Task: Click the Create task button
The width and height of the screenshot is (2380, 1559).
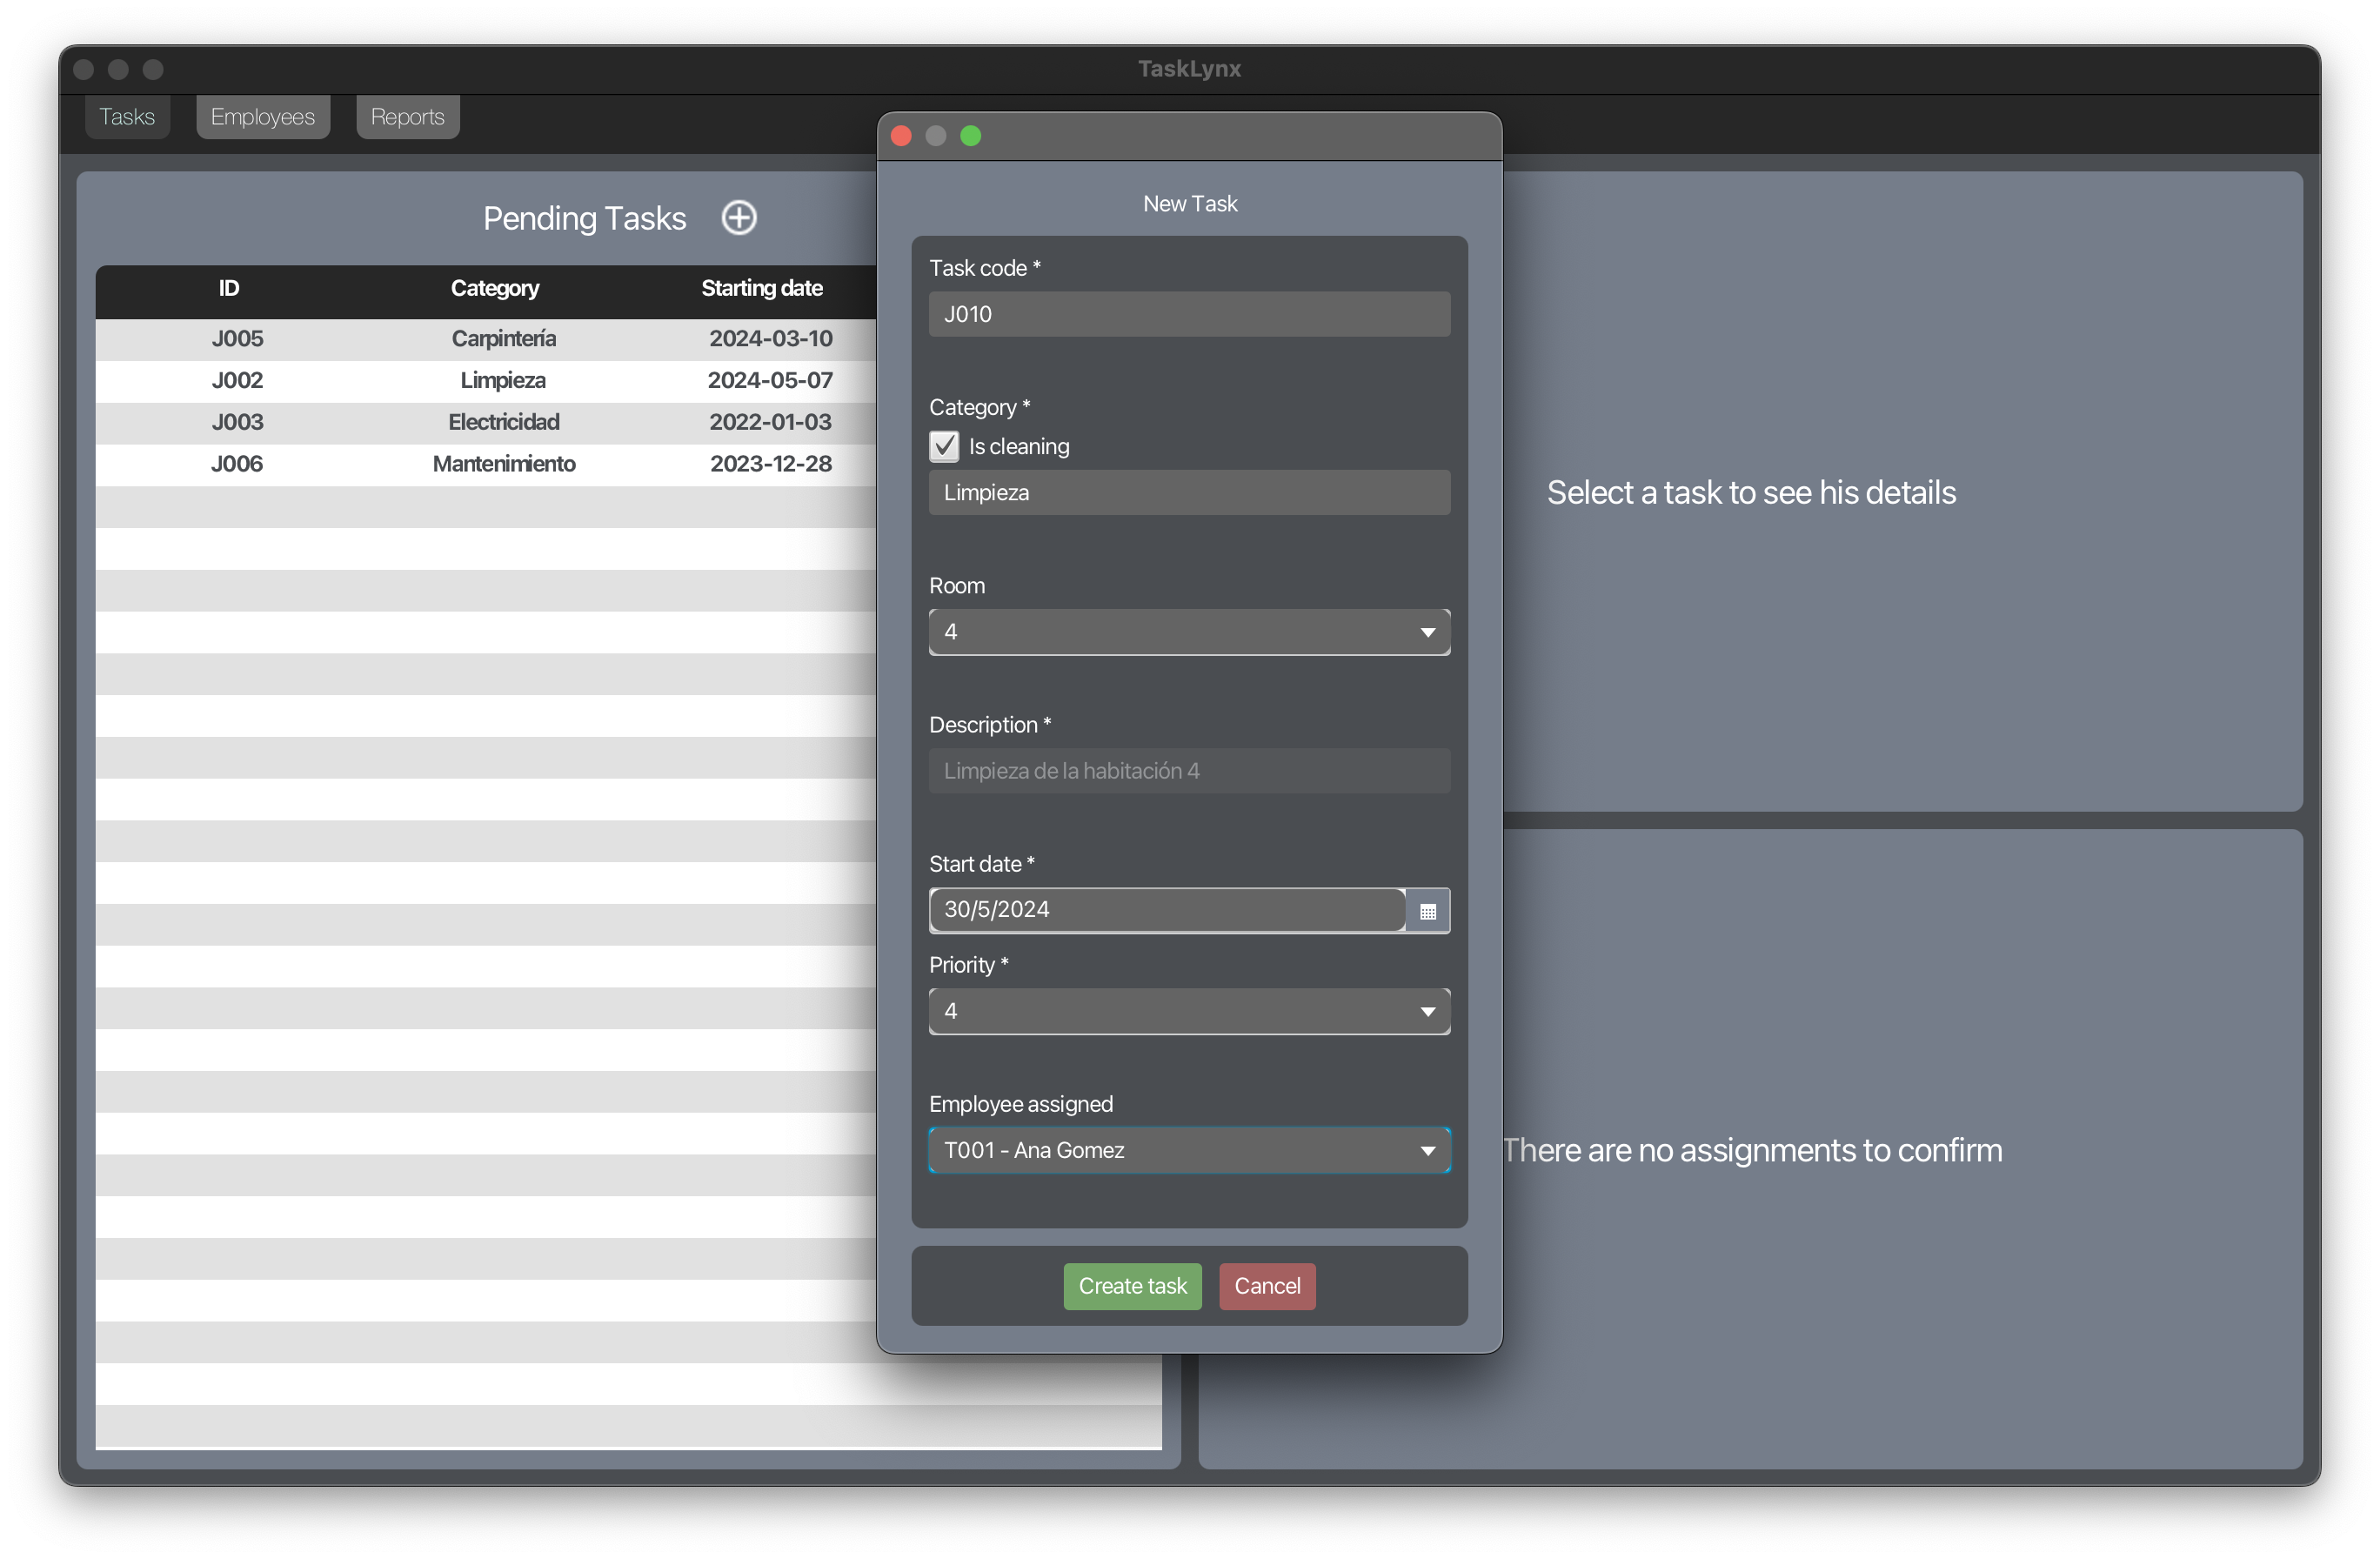Action: tap(1132, 1286)
